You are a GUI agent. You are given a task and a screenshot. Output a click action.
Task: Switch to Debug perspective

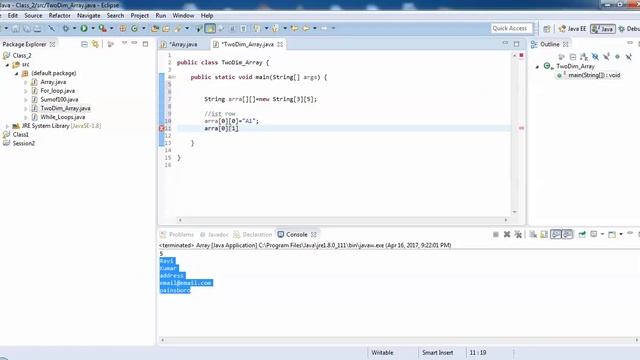click(629, 29)
